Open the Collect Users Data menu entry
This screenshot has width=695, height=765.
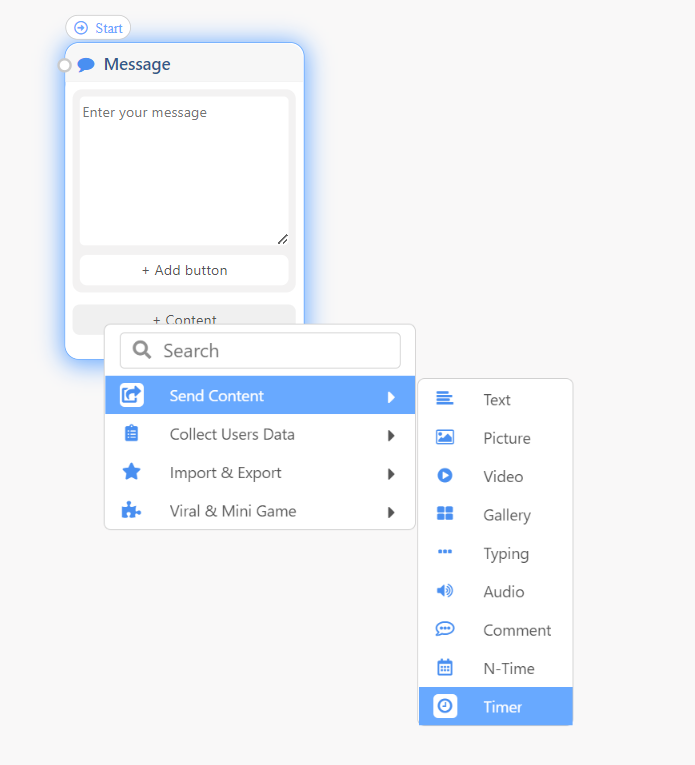tap(260, 434)
